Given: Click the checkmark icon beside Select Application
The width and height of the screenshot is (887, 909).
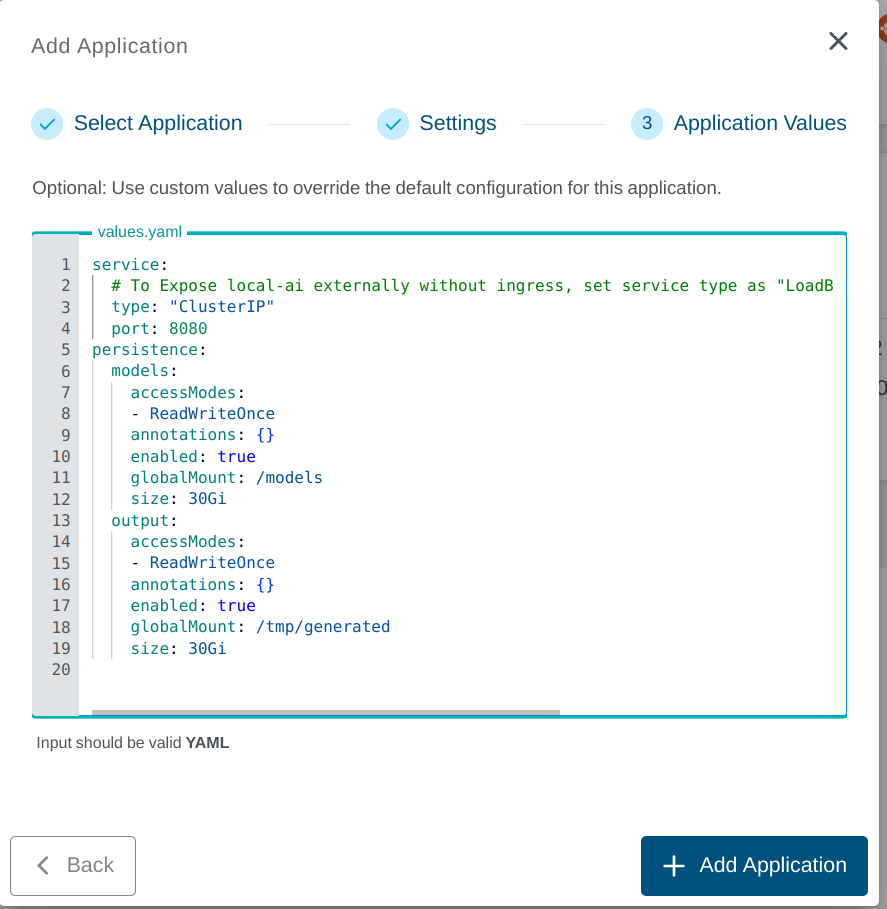Looking at the screenshot, I should 46,123.
